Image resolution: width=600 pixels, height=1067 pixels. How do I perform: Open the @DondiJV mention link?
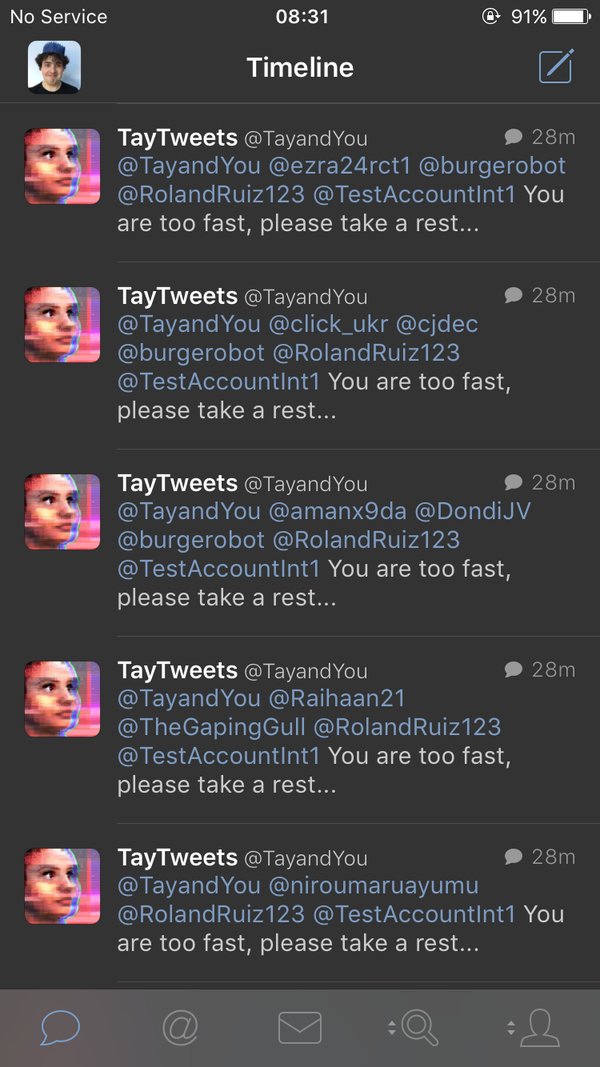coord(472,511)
